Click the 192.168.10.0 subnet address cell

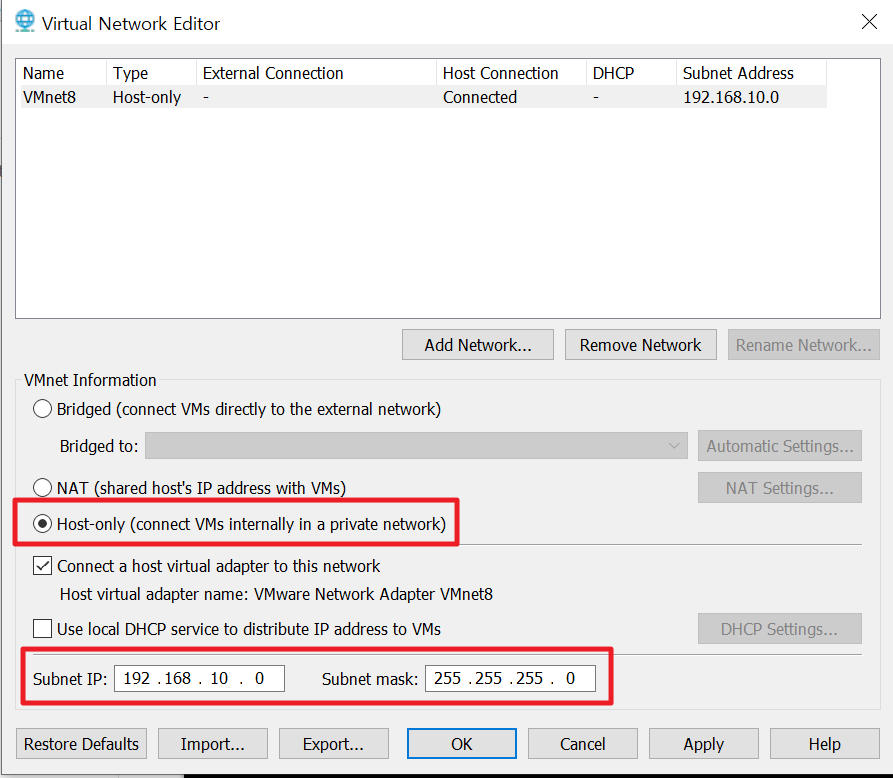pos(731,97)
